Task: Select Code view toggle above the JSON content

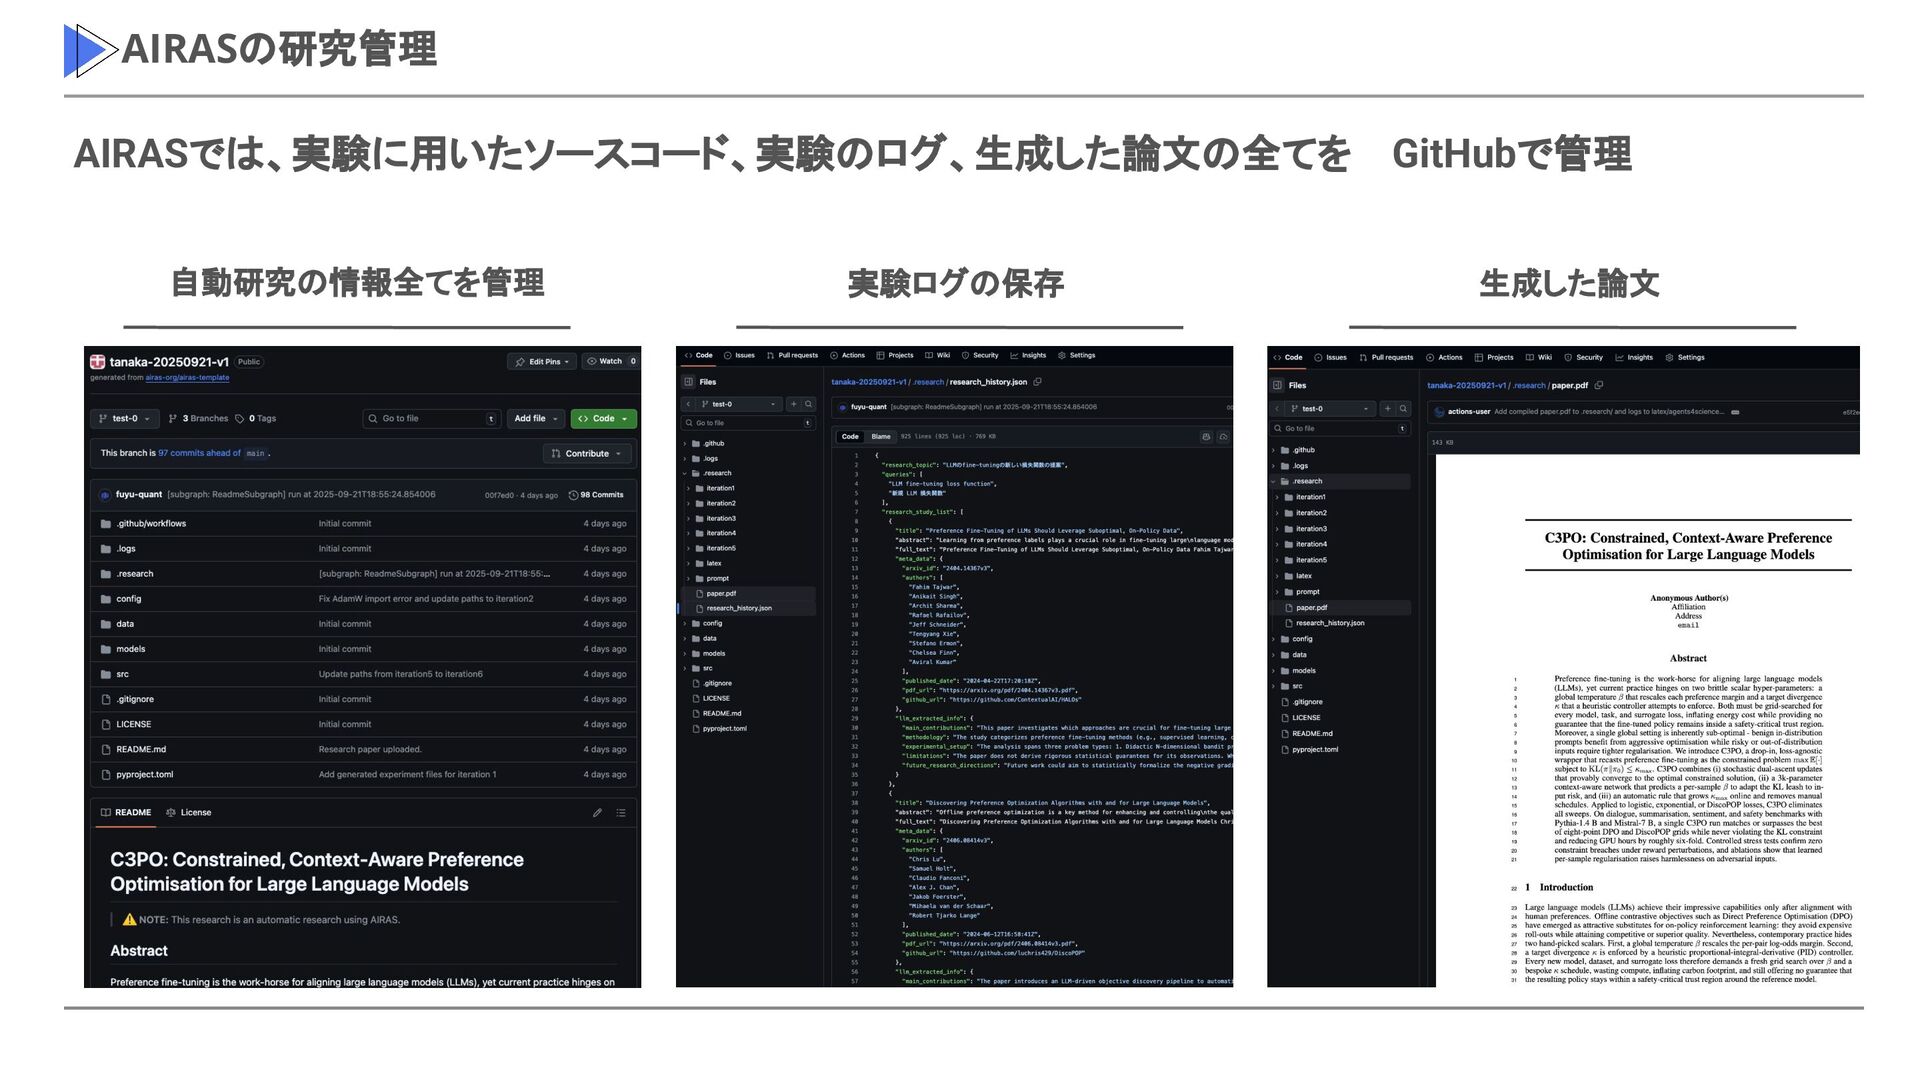Action: [x=850, y=437]
